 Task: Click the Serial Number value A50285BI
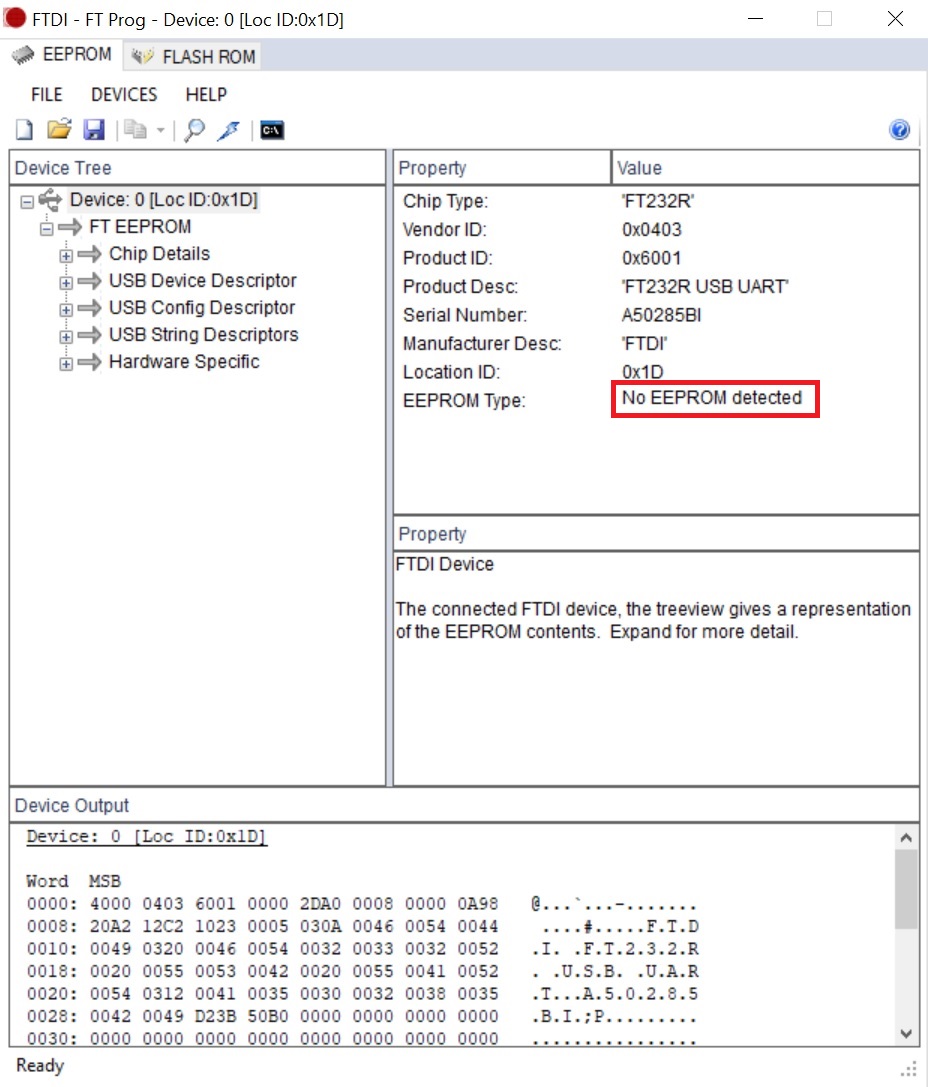(661, 315)
